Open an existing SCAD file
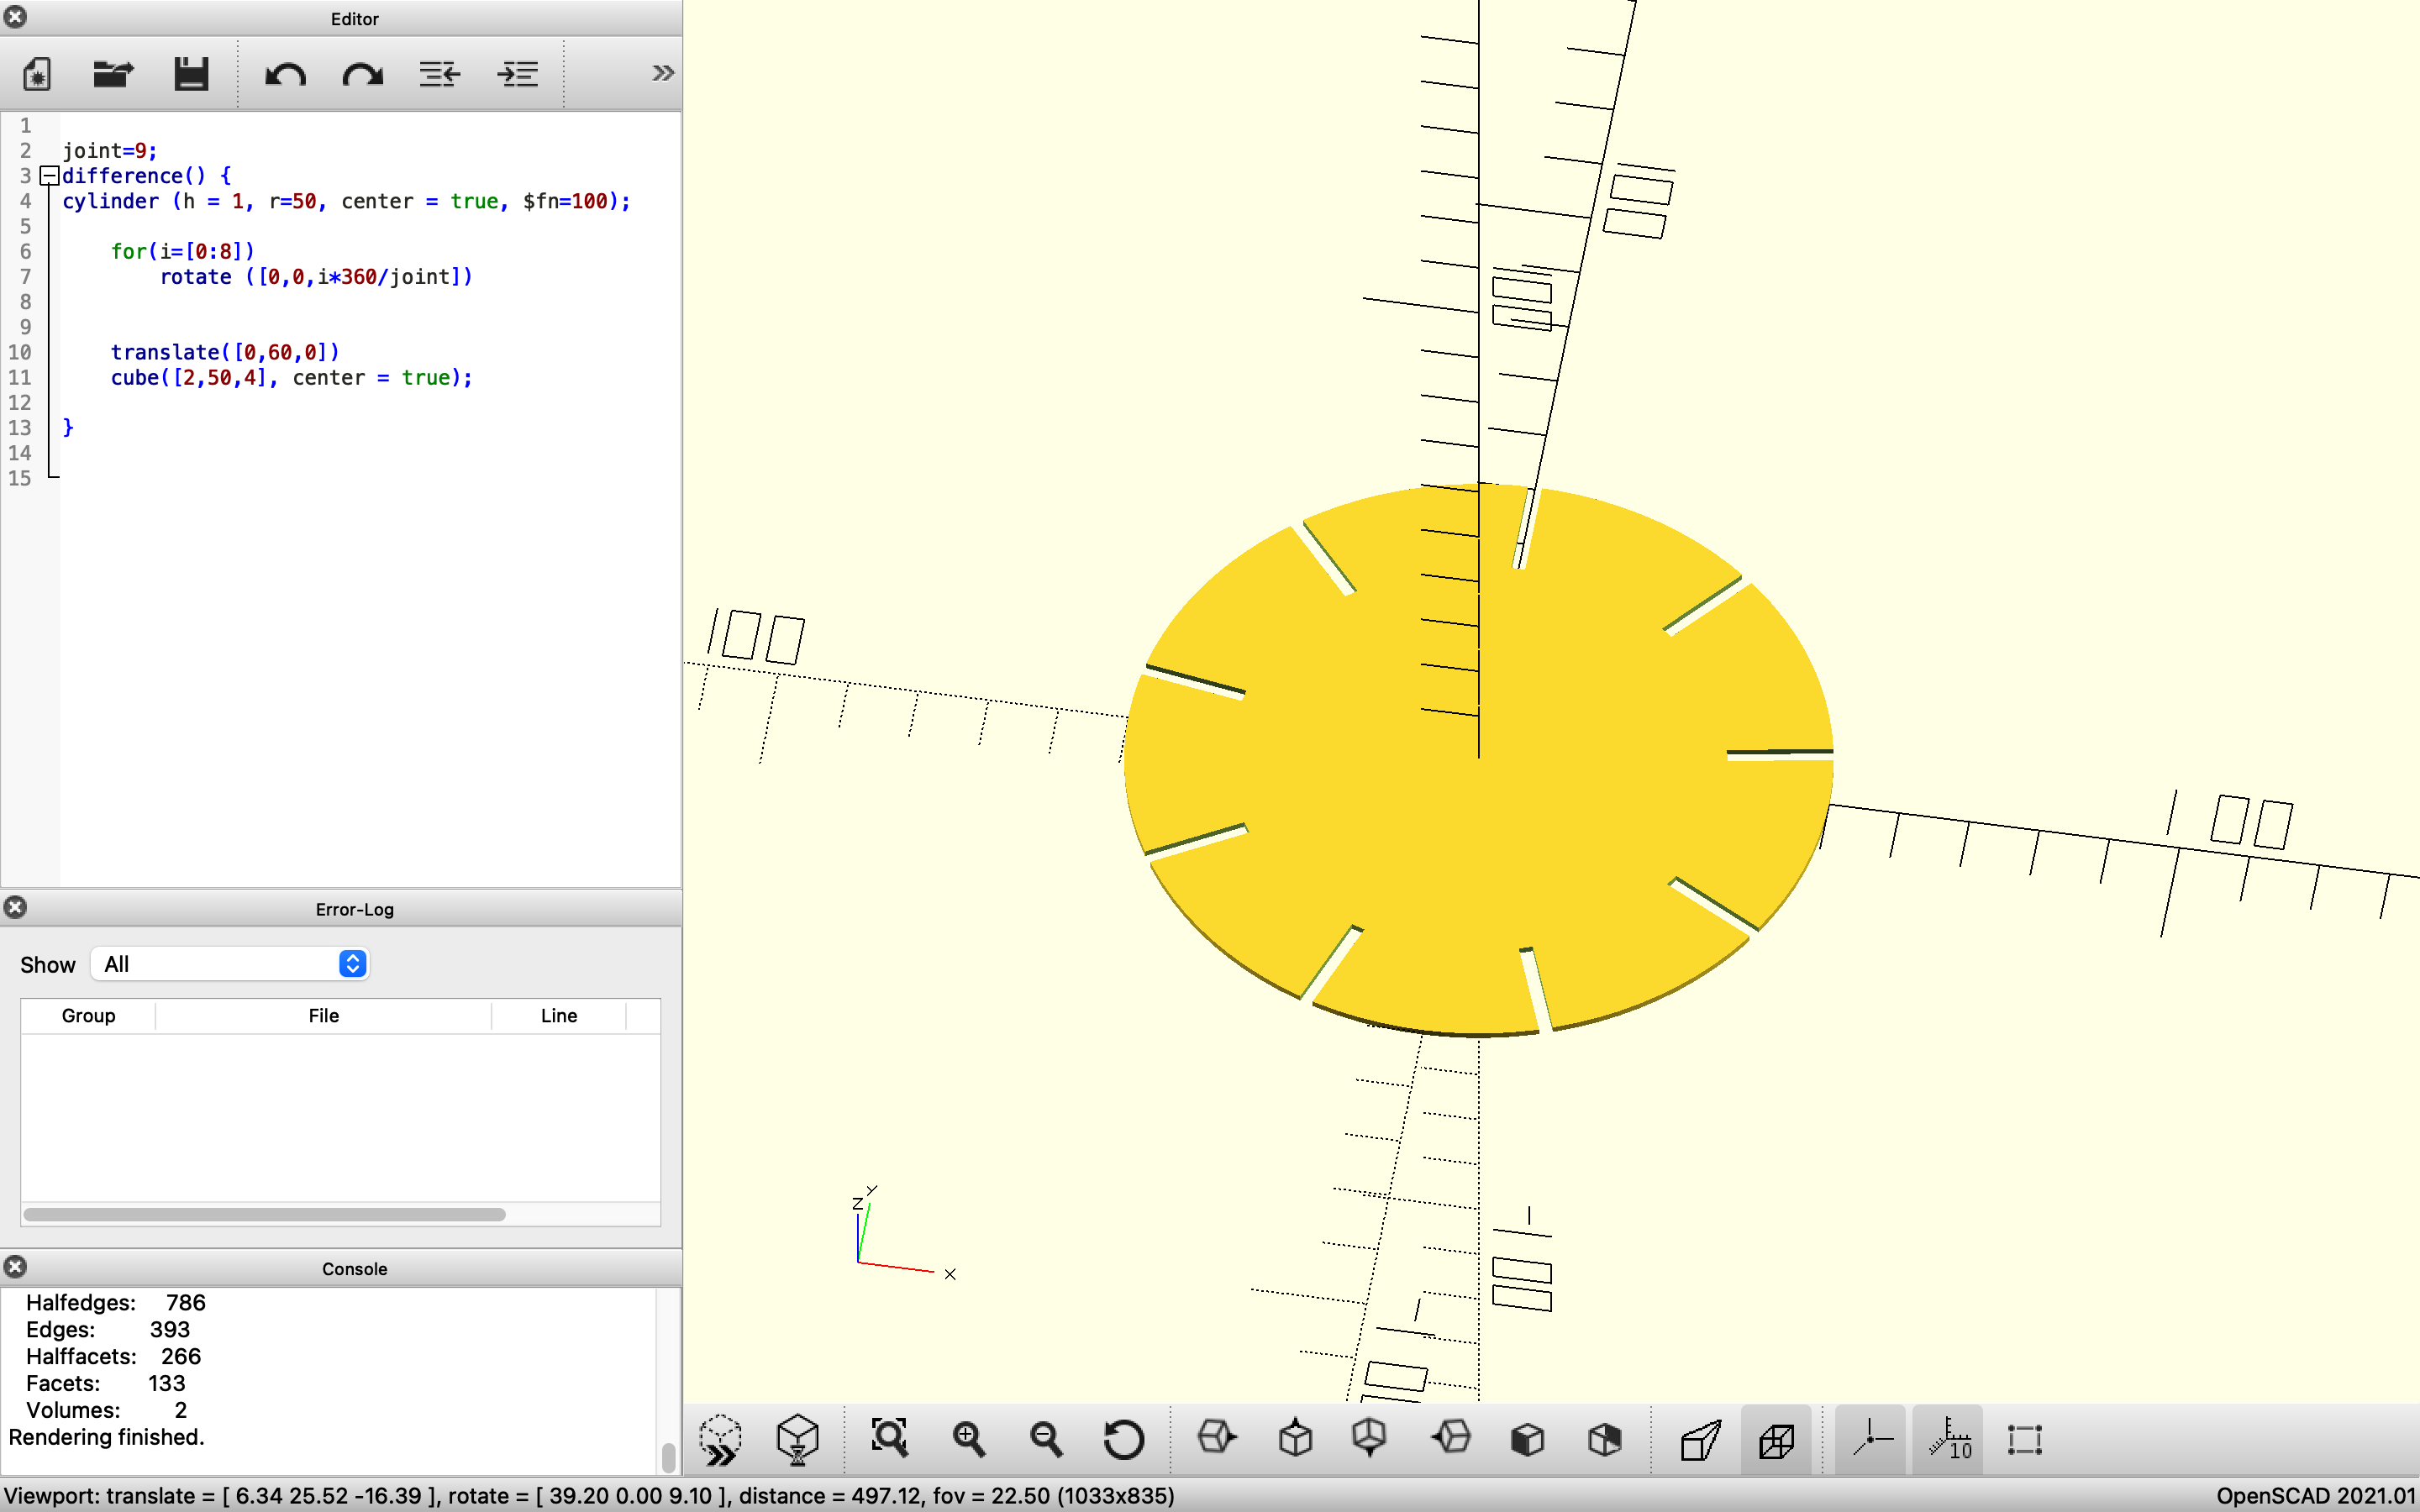Image resolution: width=2420 pixels, height=1512 pixels. tap(112, 73)
